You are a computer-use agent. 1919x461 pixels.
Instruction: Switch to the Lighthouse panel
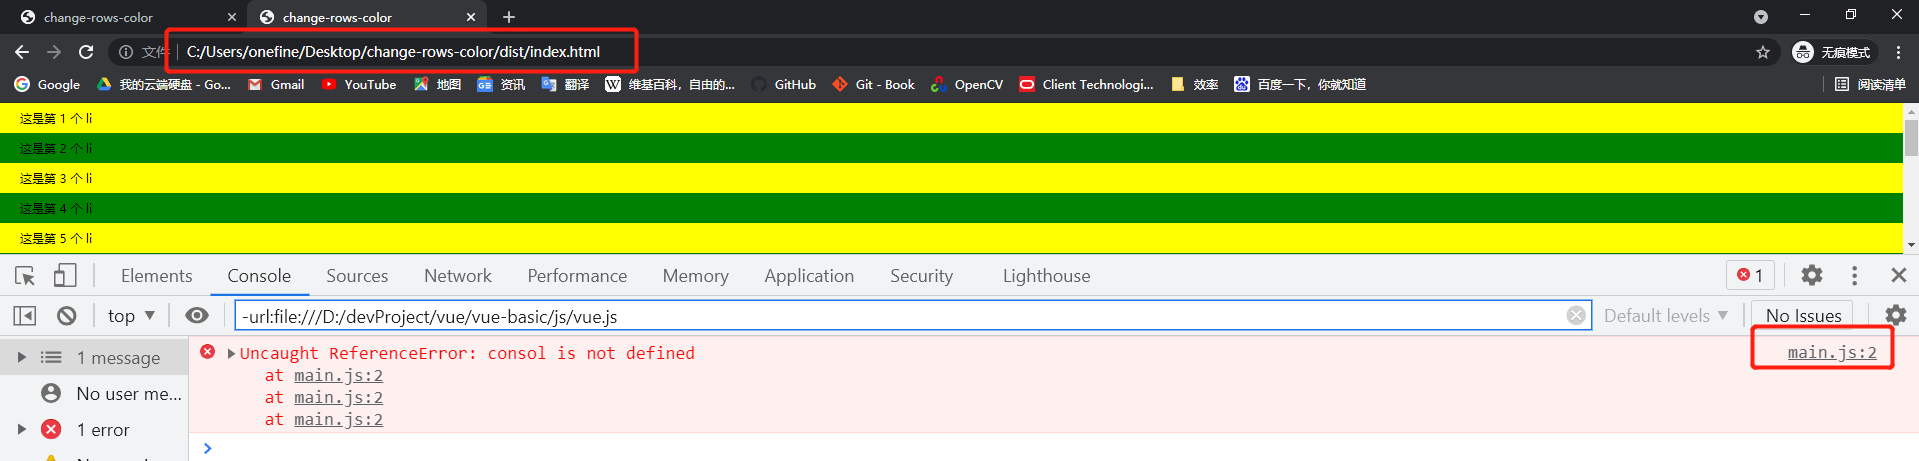click(1046, 276)
